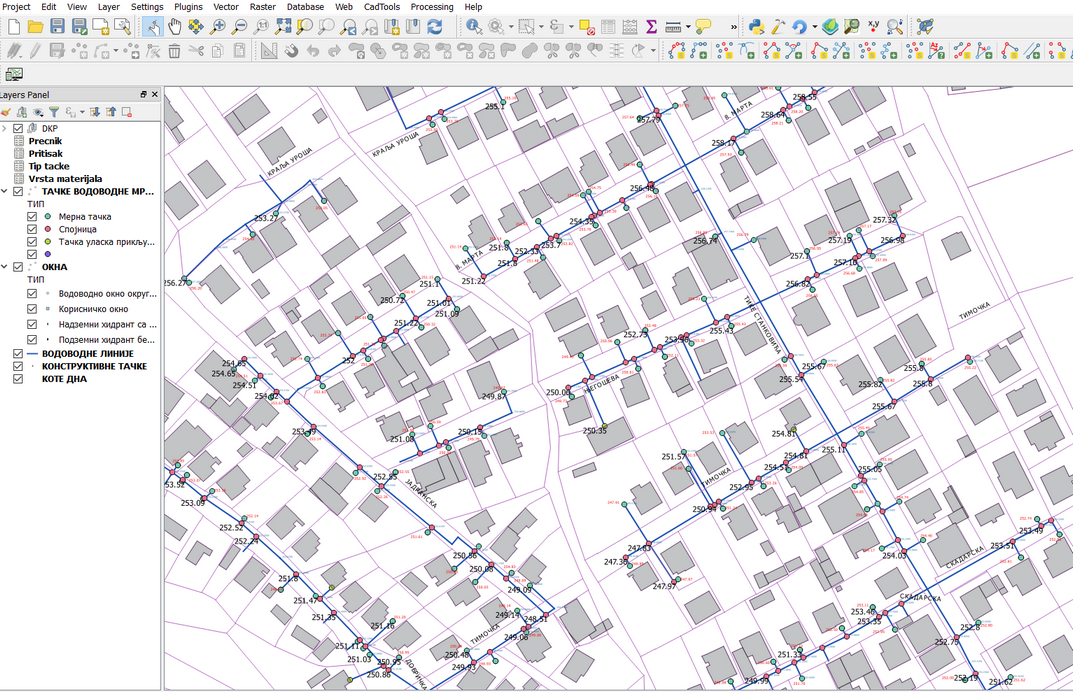Hide the КОТЕ ДНА layer
Screen dimensions: 1073x692
[x=19, y=379]
